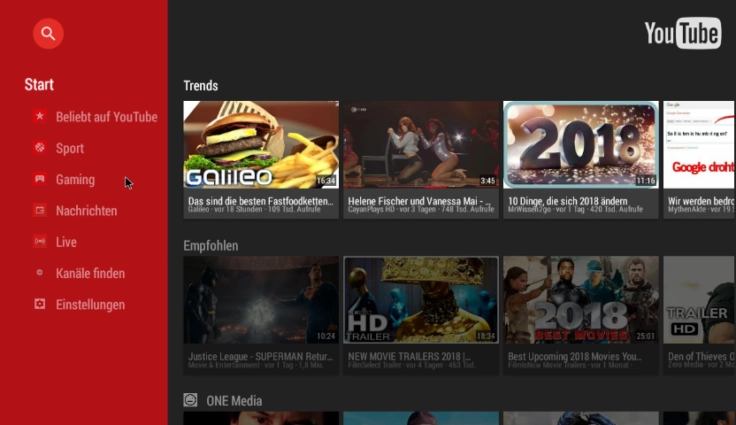This screenshot has height=425, width=736.
Task: Play the Helene Fischer und Vanessa Mai thumbnail
Action: (x=421, y=145)
